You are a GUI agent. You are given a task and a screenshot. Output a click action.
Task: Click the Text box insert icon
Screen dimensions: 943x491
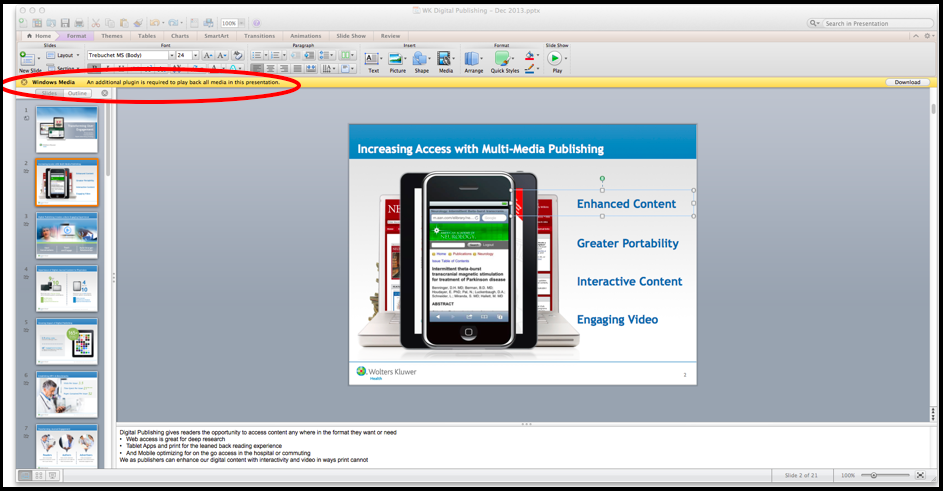click(373, 59)
